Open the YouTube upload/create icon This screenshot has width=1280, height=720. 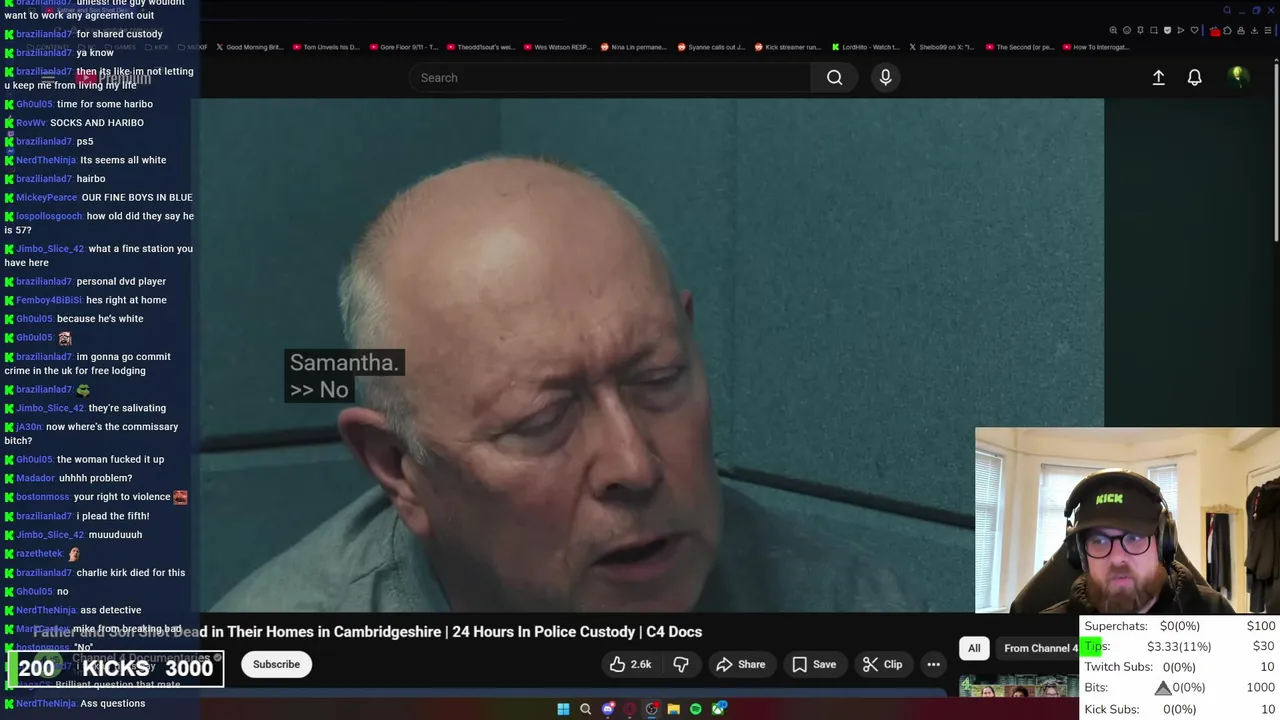pos(1158,77)
